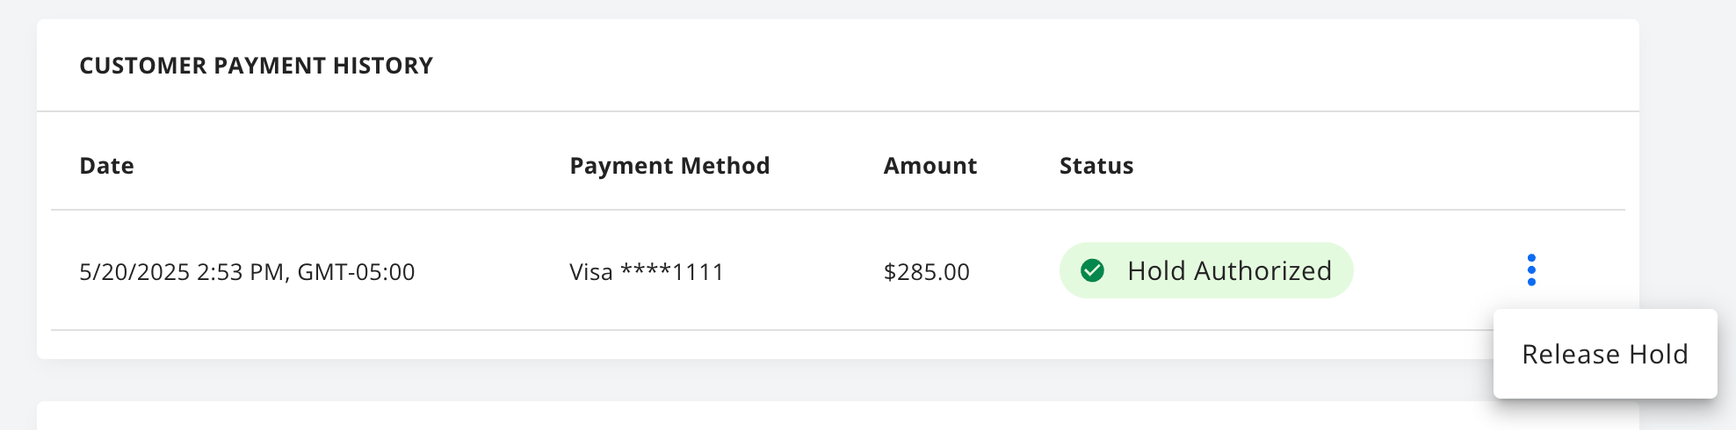
Task: Click the Hold Authorized label text
Action: (1229, 270)
